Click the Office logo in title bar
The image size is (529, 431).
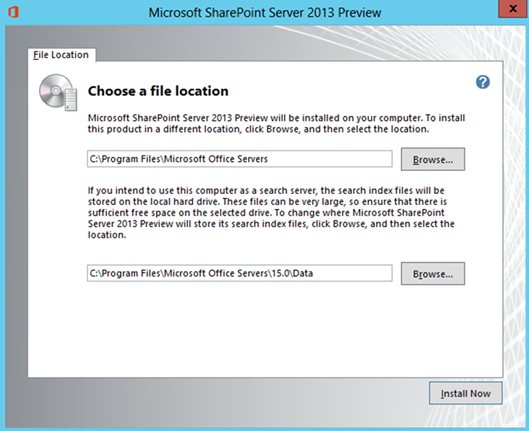[x=13, y=12]
